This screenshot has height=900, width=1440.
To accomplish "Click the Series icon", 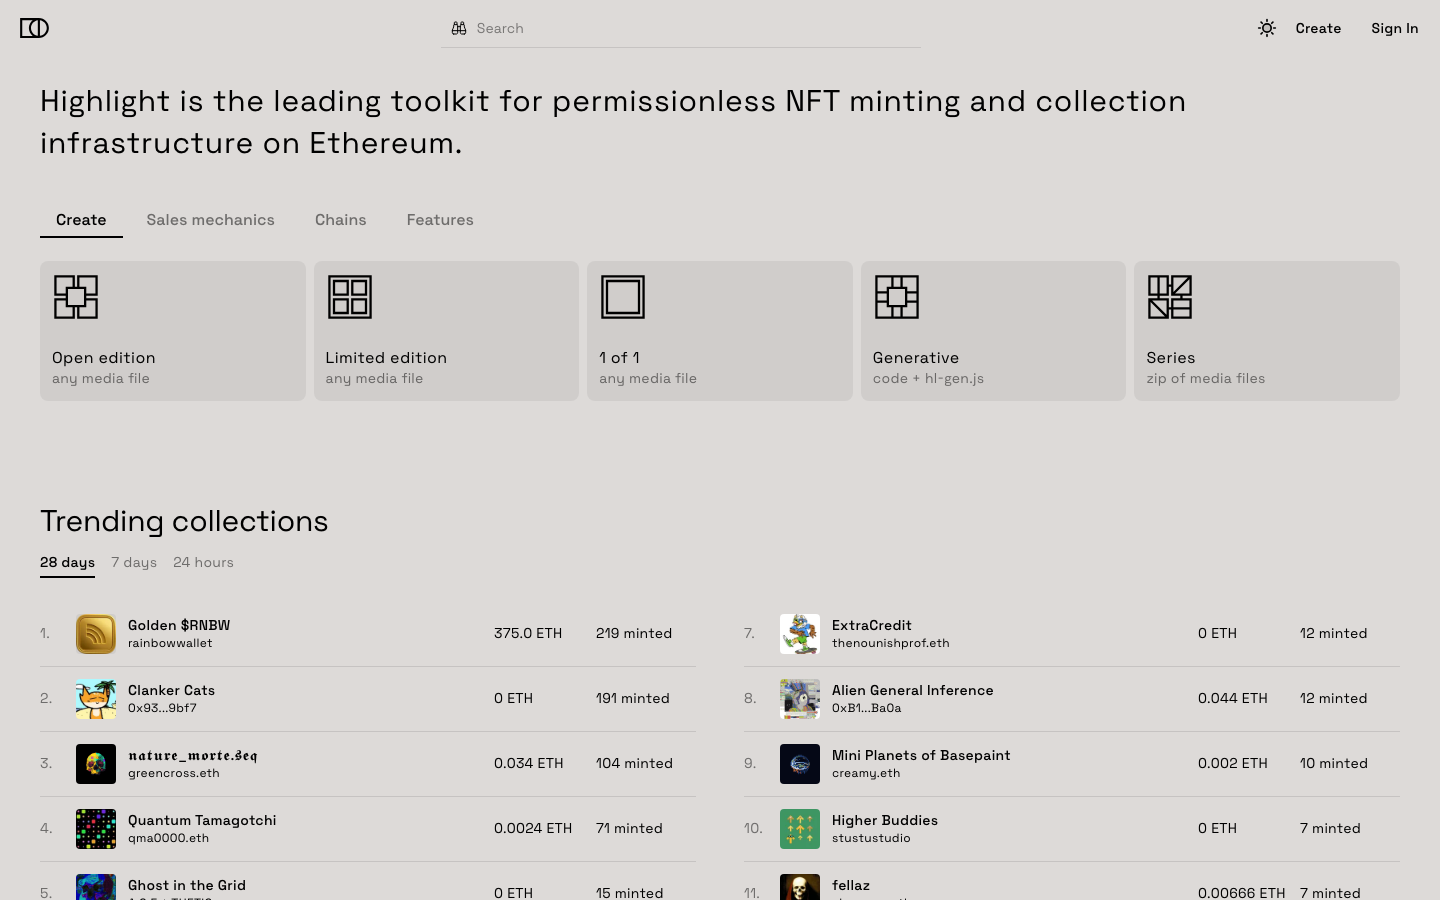I will (1170, 297).
